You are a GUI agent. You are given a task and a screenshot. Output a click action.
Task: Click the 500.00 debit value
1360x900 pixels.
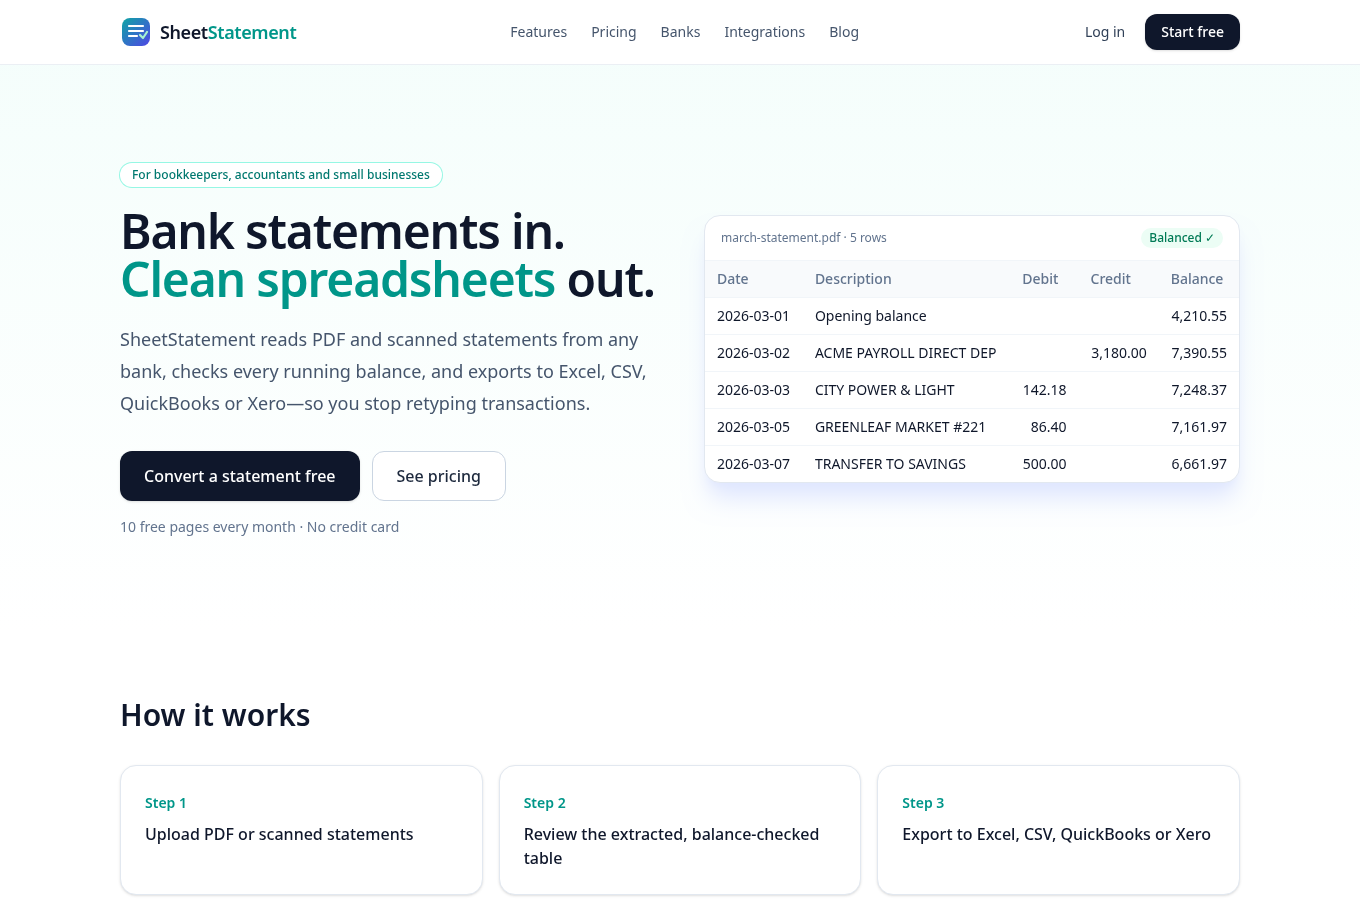point(1044,464)
